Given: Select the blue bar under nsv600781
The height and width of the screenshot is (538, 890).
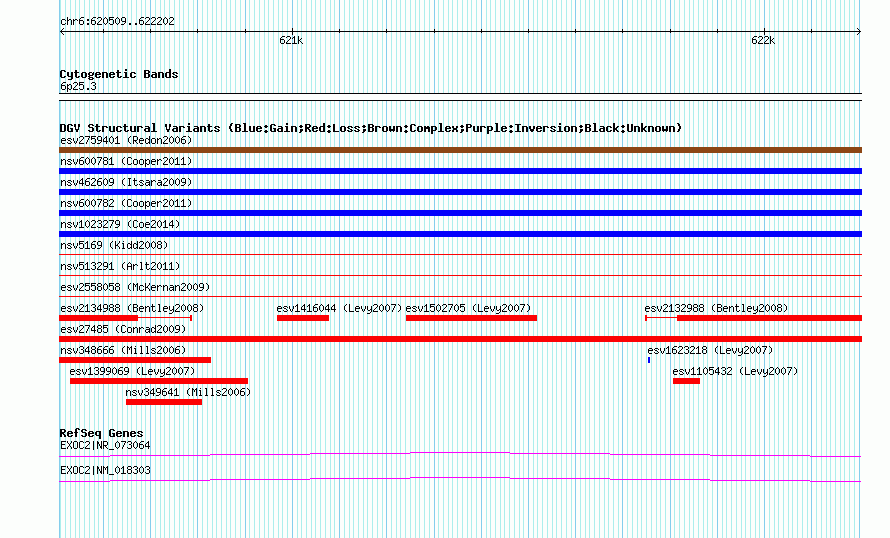Looking at the screenshot, I should point(460,171).
